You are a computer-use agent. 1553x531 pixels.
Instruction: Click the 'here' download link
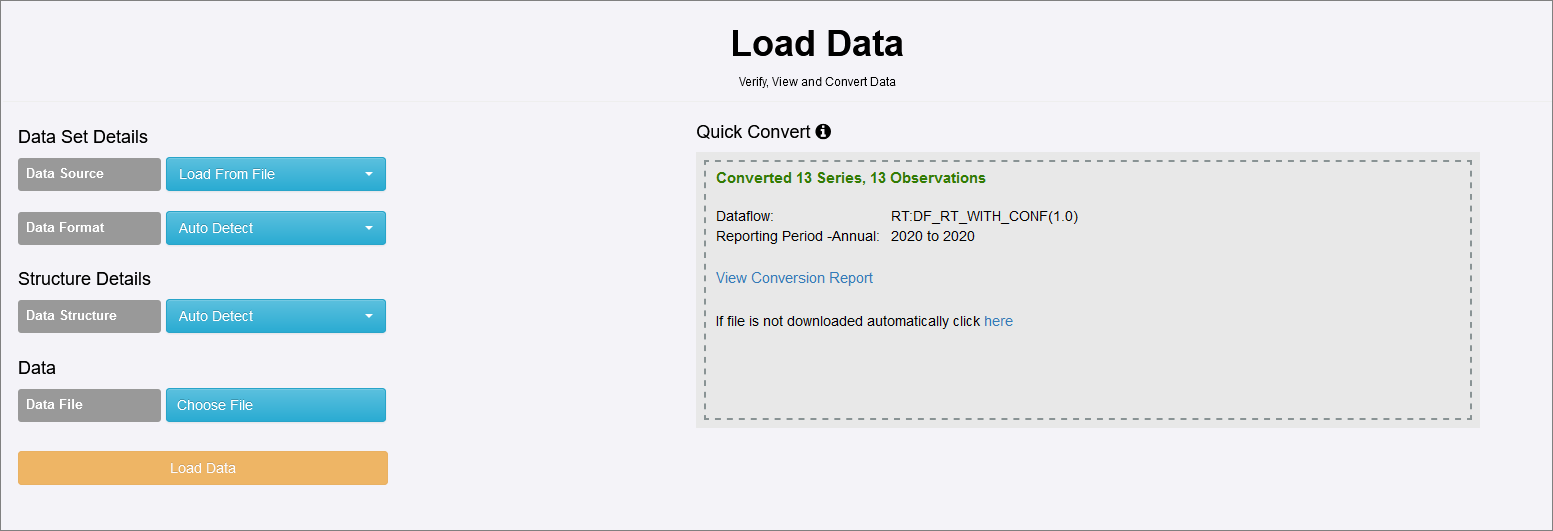[x=998, y=321]
